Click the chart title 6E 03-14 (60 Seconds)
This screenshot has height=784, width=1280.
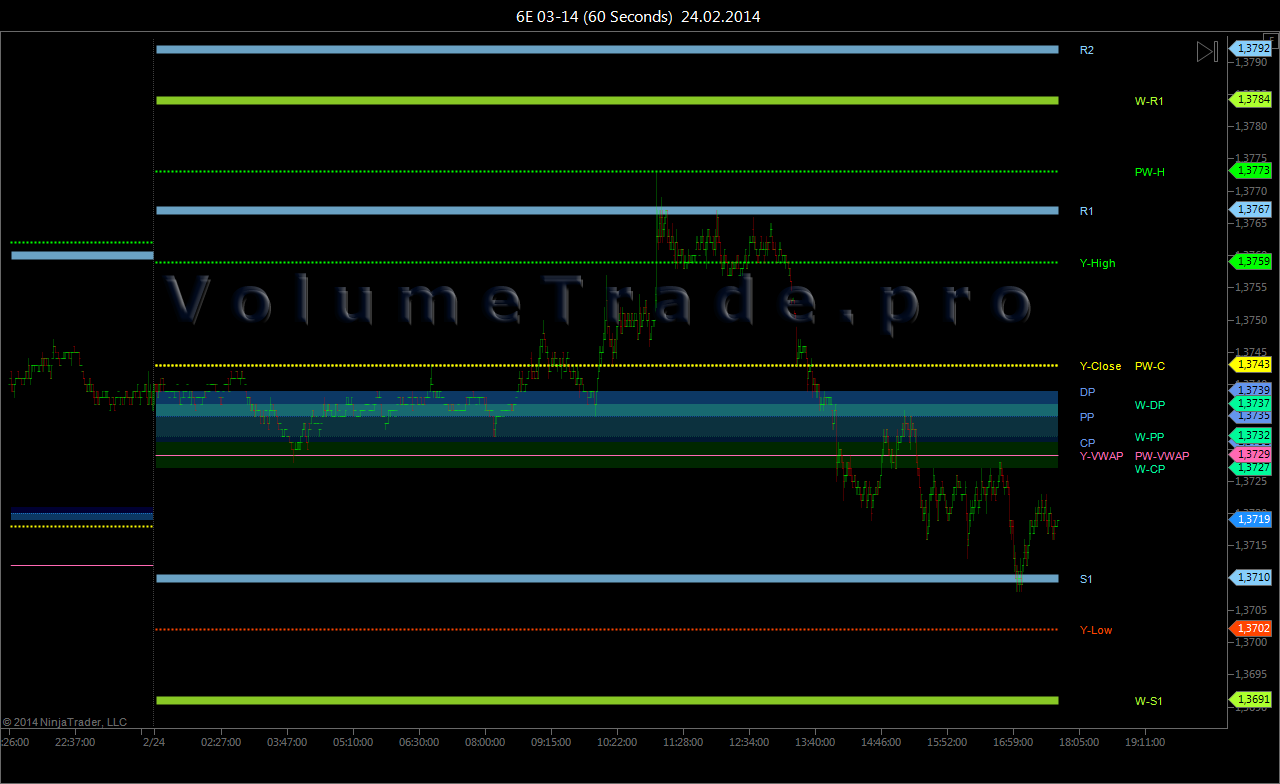(x=594, y=16)
